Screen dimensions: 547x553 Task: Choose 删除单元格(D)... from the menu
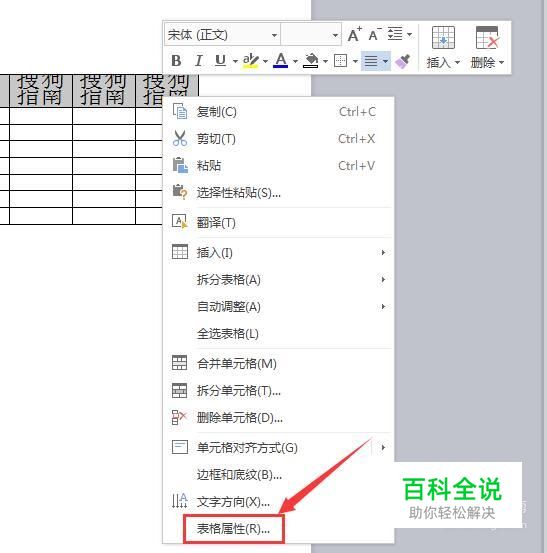pos(278,418)
